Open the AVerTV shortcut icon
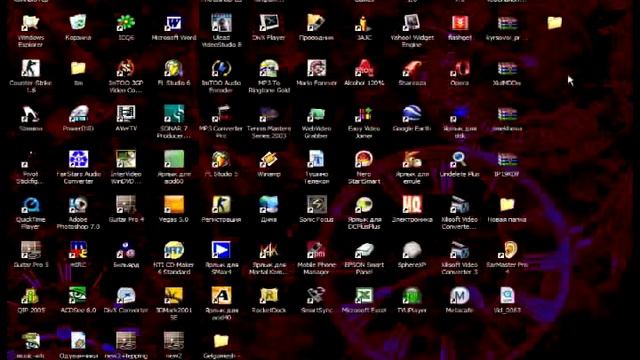640x360 pixels. click(x=126, y=114)
